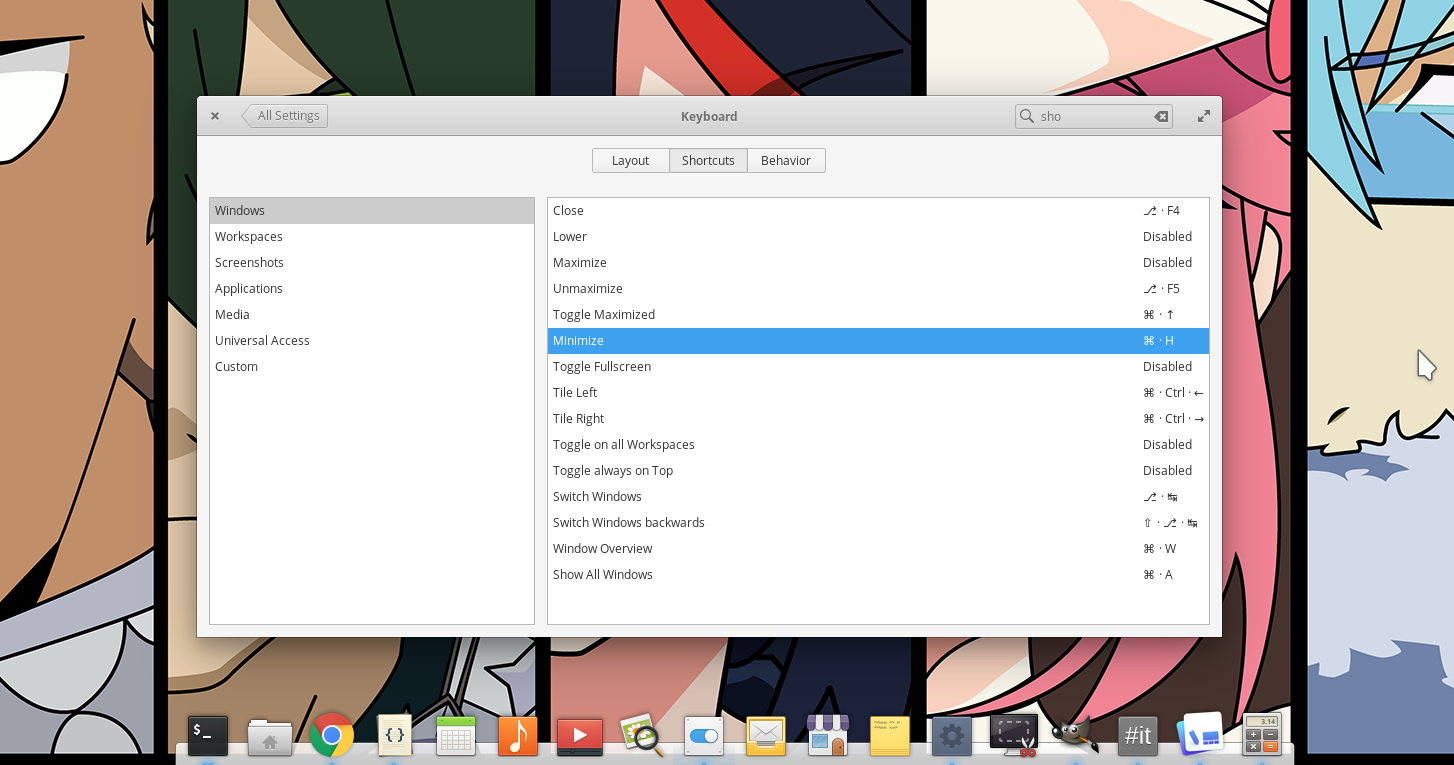1454x765 pixels.
Task: Open the gear settings app in dock
Action: (x=952, y=736)
